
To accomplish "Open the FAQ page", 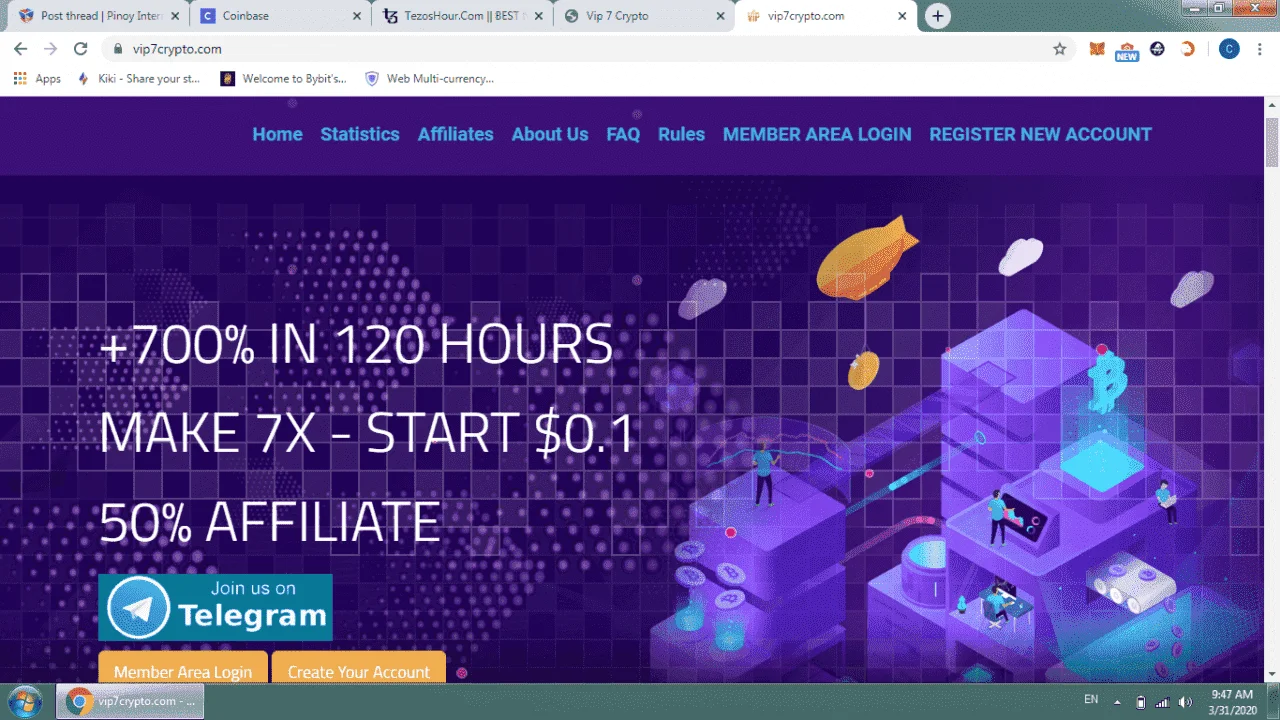I will click(x=623, y=134).
